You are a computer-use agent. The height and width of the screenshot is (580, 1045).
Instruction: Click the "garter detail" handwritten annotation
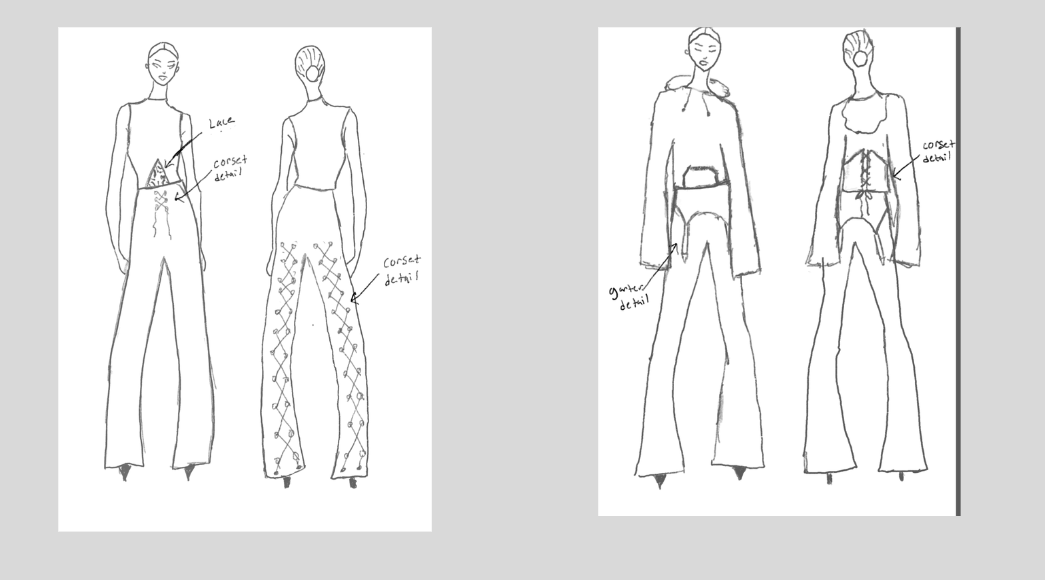coord(628,296)
